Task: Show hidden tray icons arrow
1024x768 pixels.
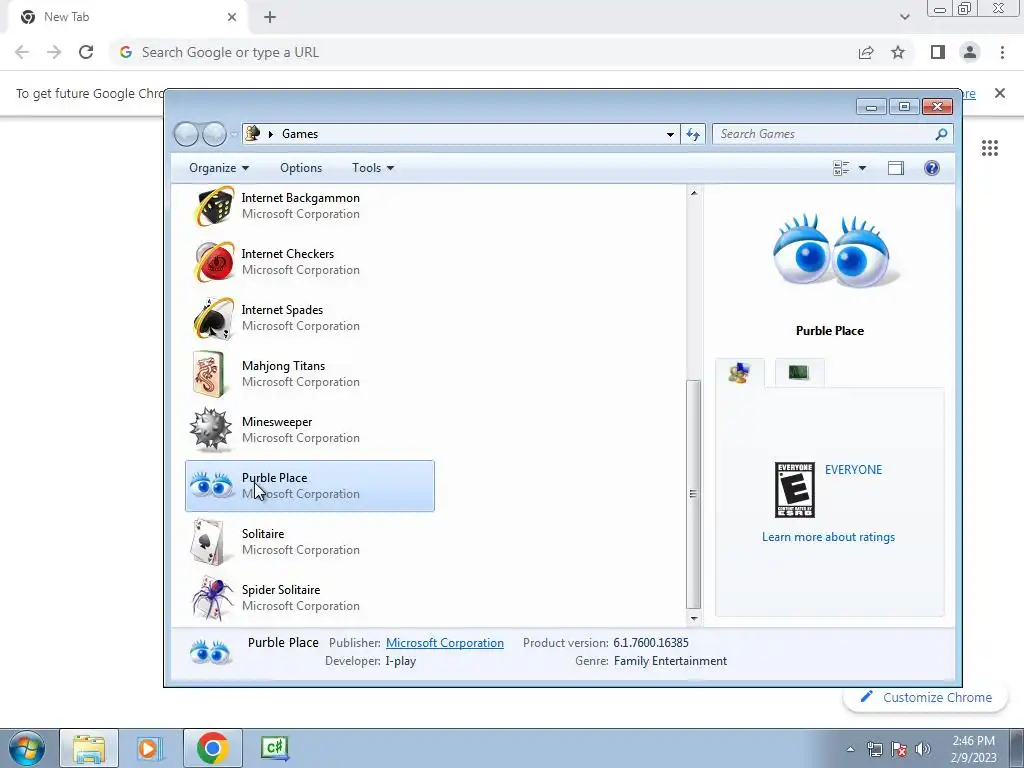Action: pyautogui.click(x=850, y=749)
